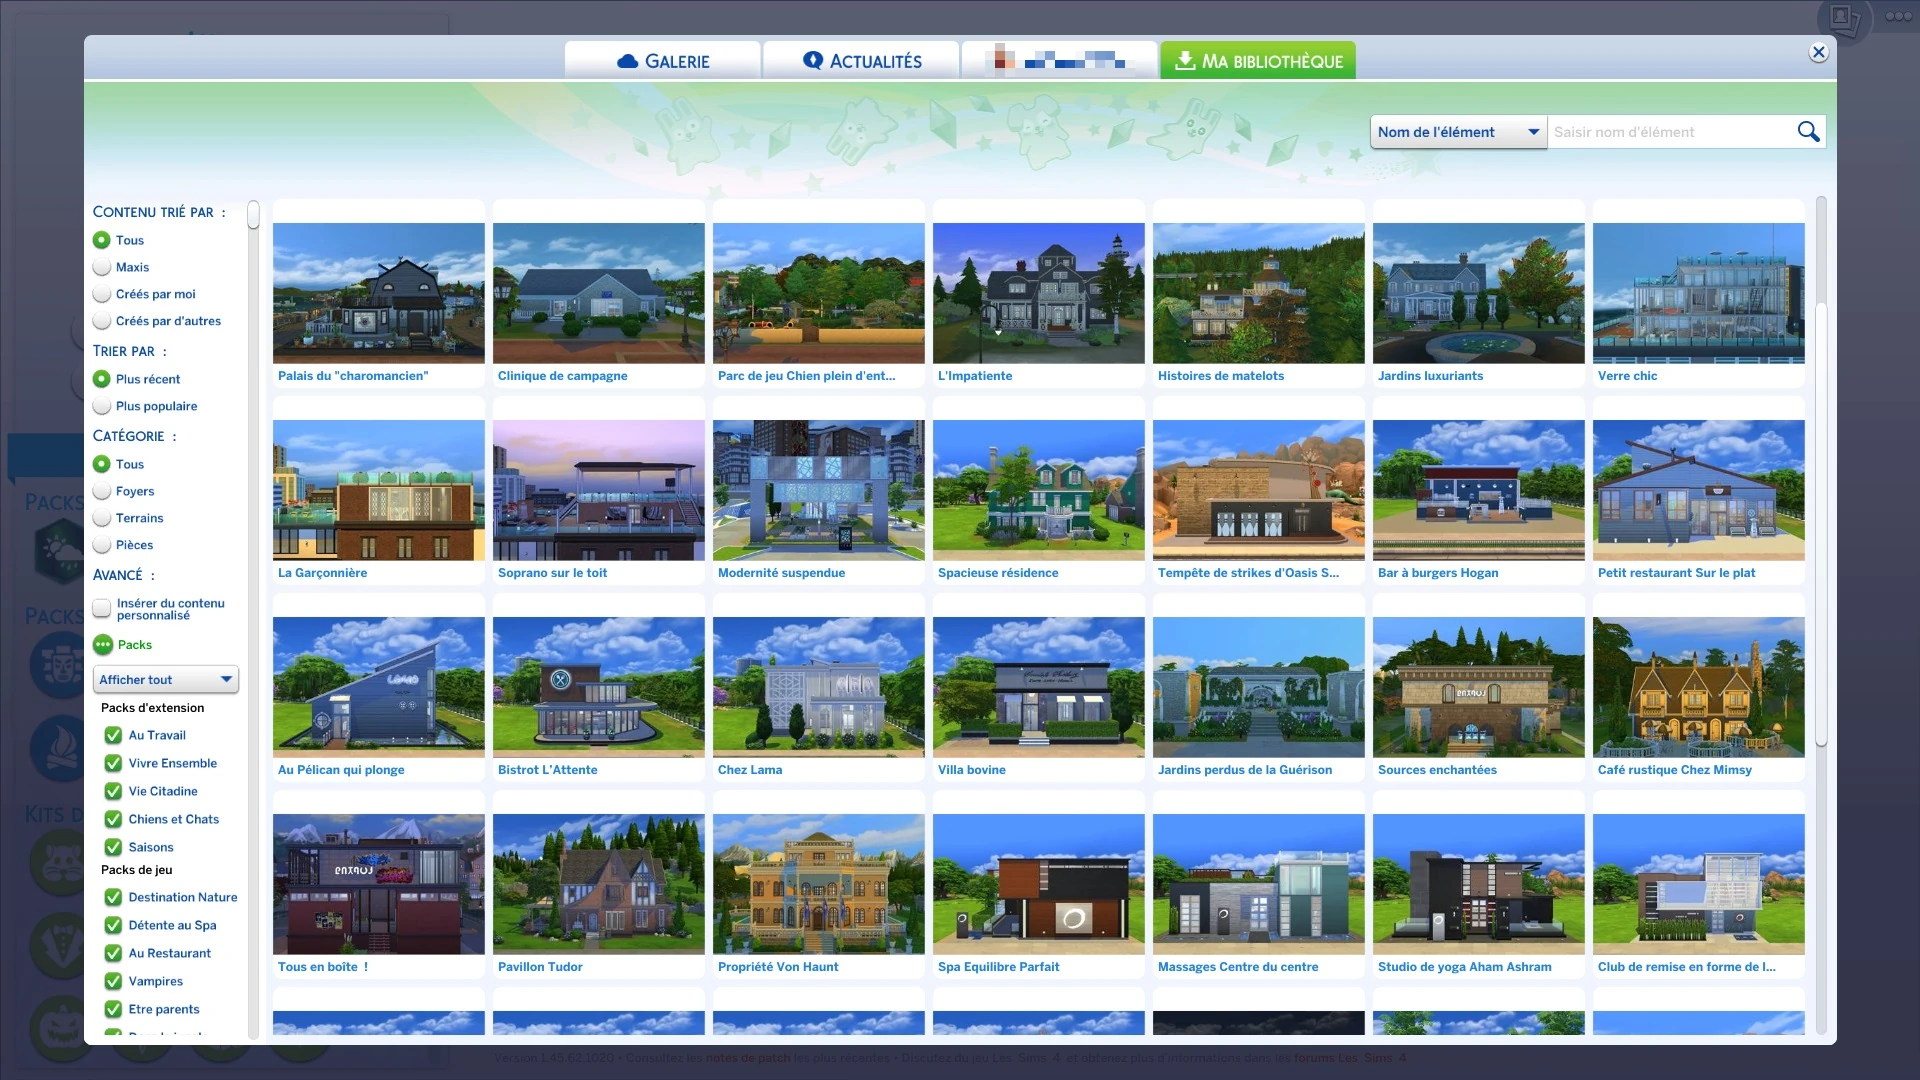Open the Nom de l'élément dropdown
The height and width of the screenshot is (1080, 1920).
1457,132
